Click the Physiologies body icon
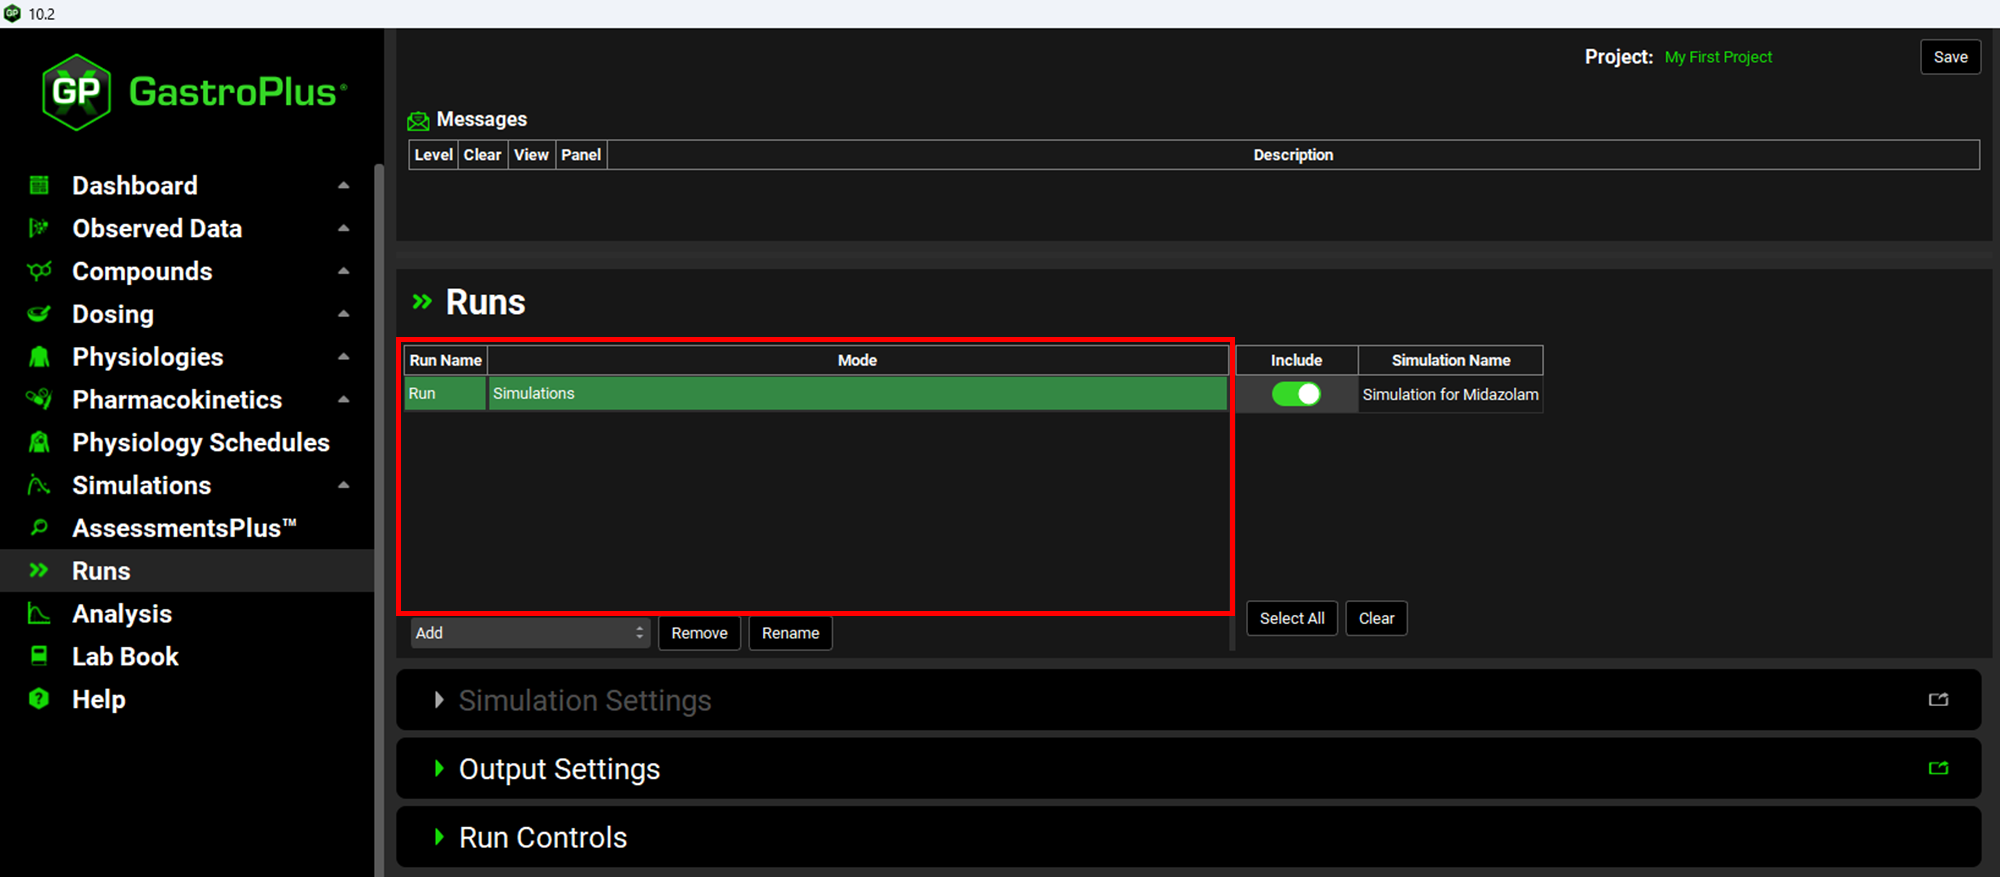The image size is (2000, 877). coord(39,357)
